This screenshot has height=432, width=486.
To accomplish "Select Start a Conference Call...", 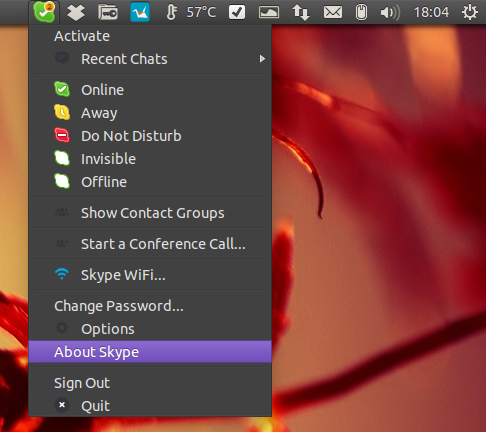I will [x=150, y=244].
